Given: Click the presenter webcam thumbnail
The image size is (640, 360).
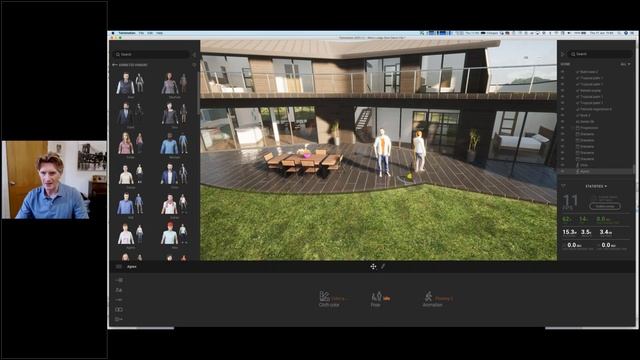Looking at the screenshot, I should [x=54, y=180].
